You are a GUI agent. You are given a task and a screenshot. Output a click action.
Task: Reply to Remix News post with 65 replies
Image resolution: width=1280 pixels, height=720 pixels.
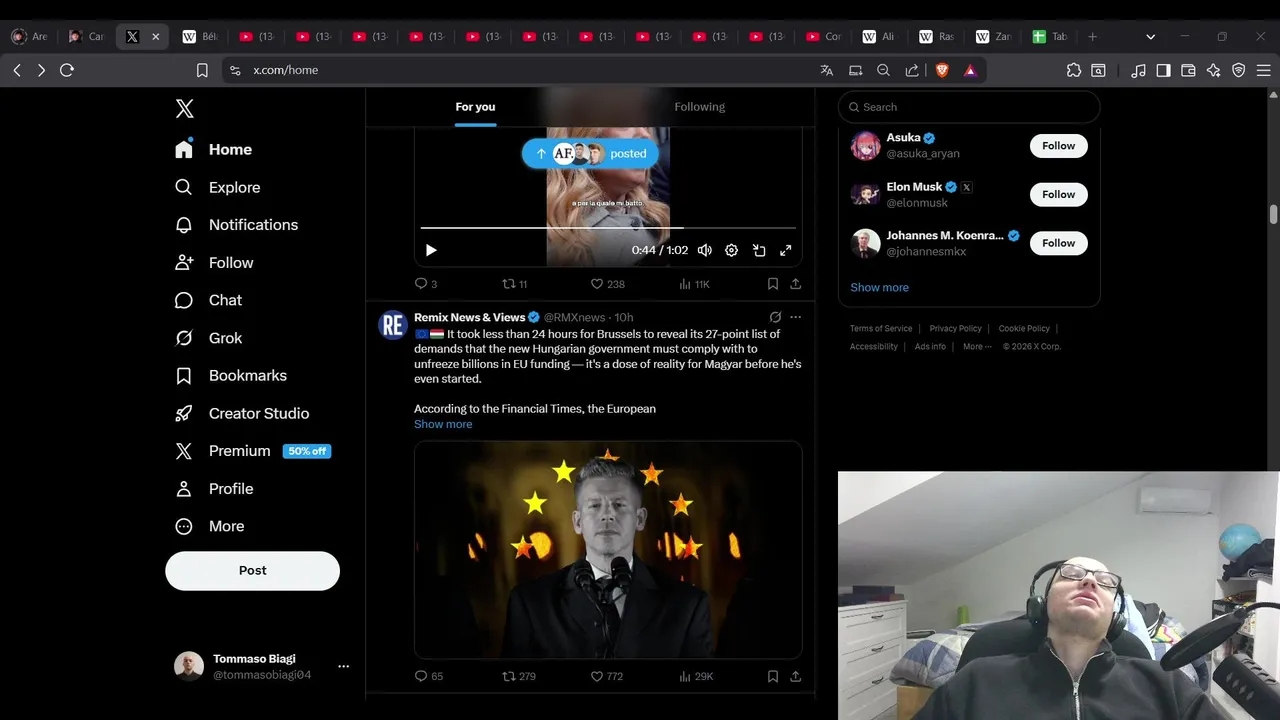point(429,676)
